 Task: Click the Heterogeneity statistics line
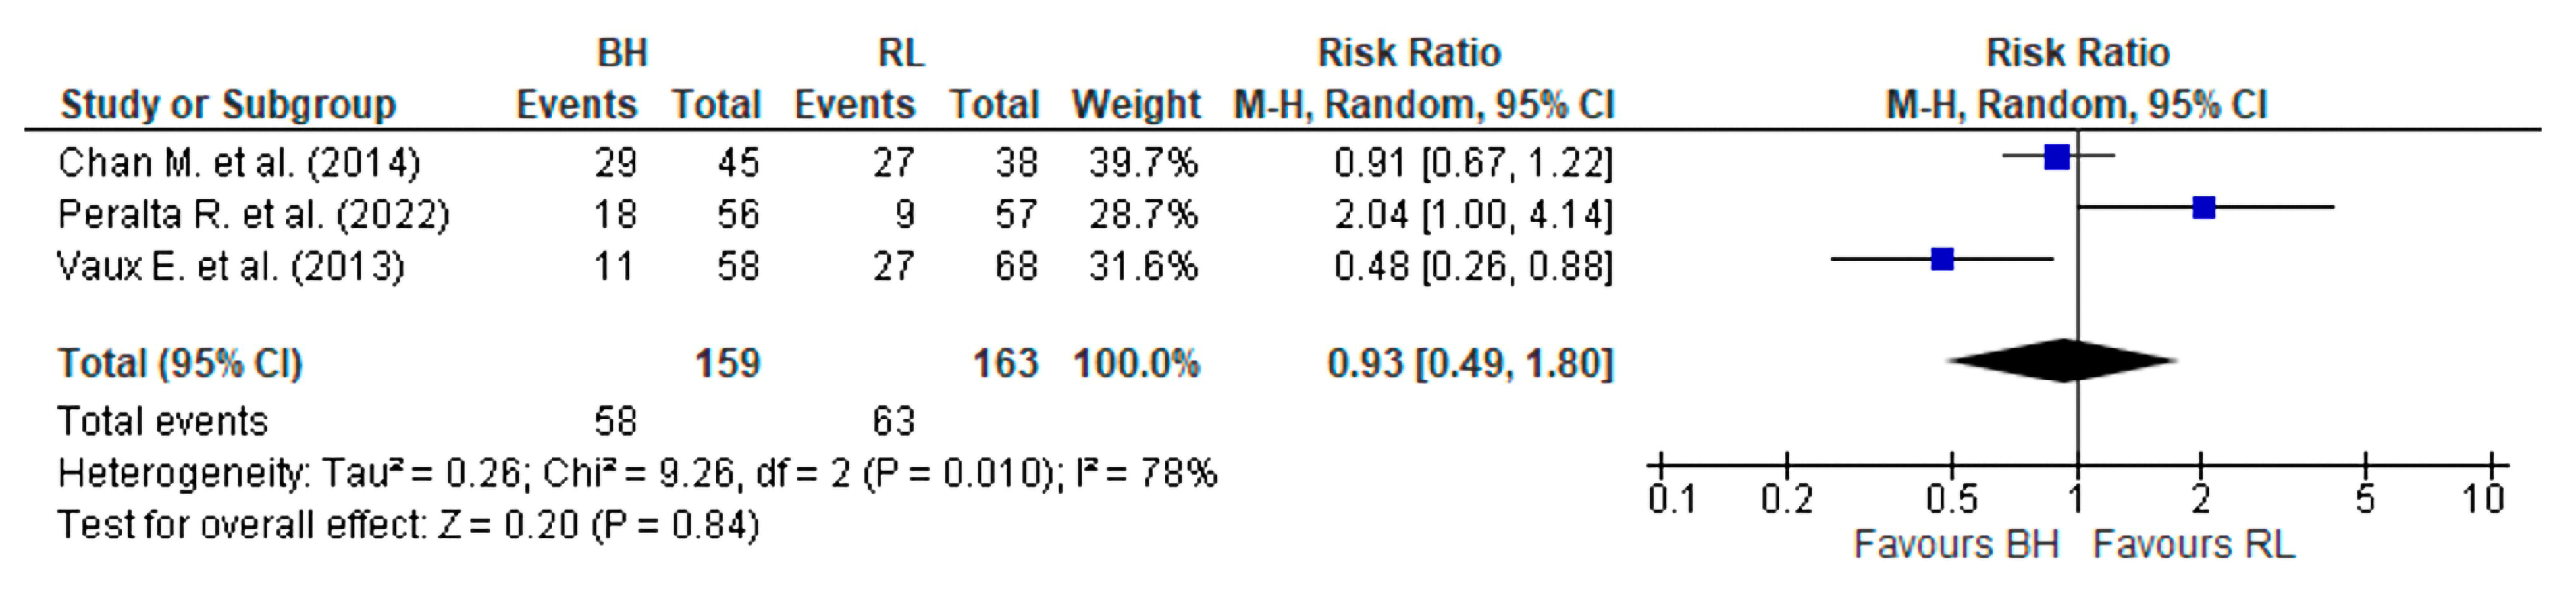tap(637, 473)
